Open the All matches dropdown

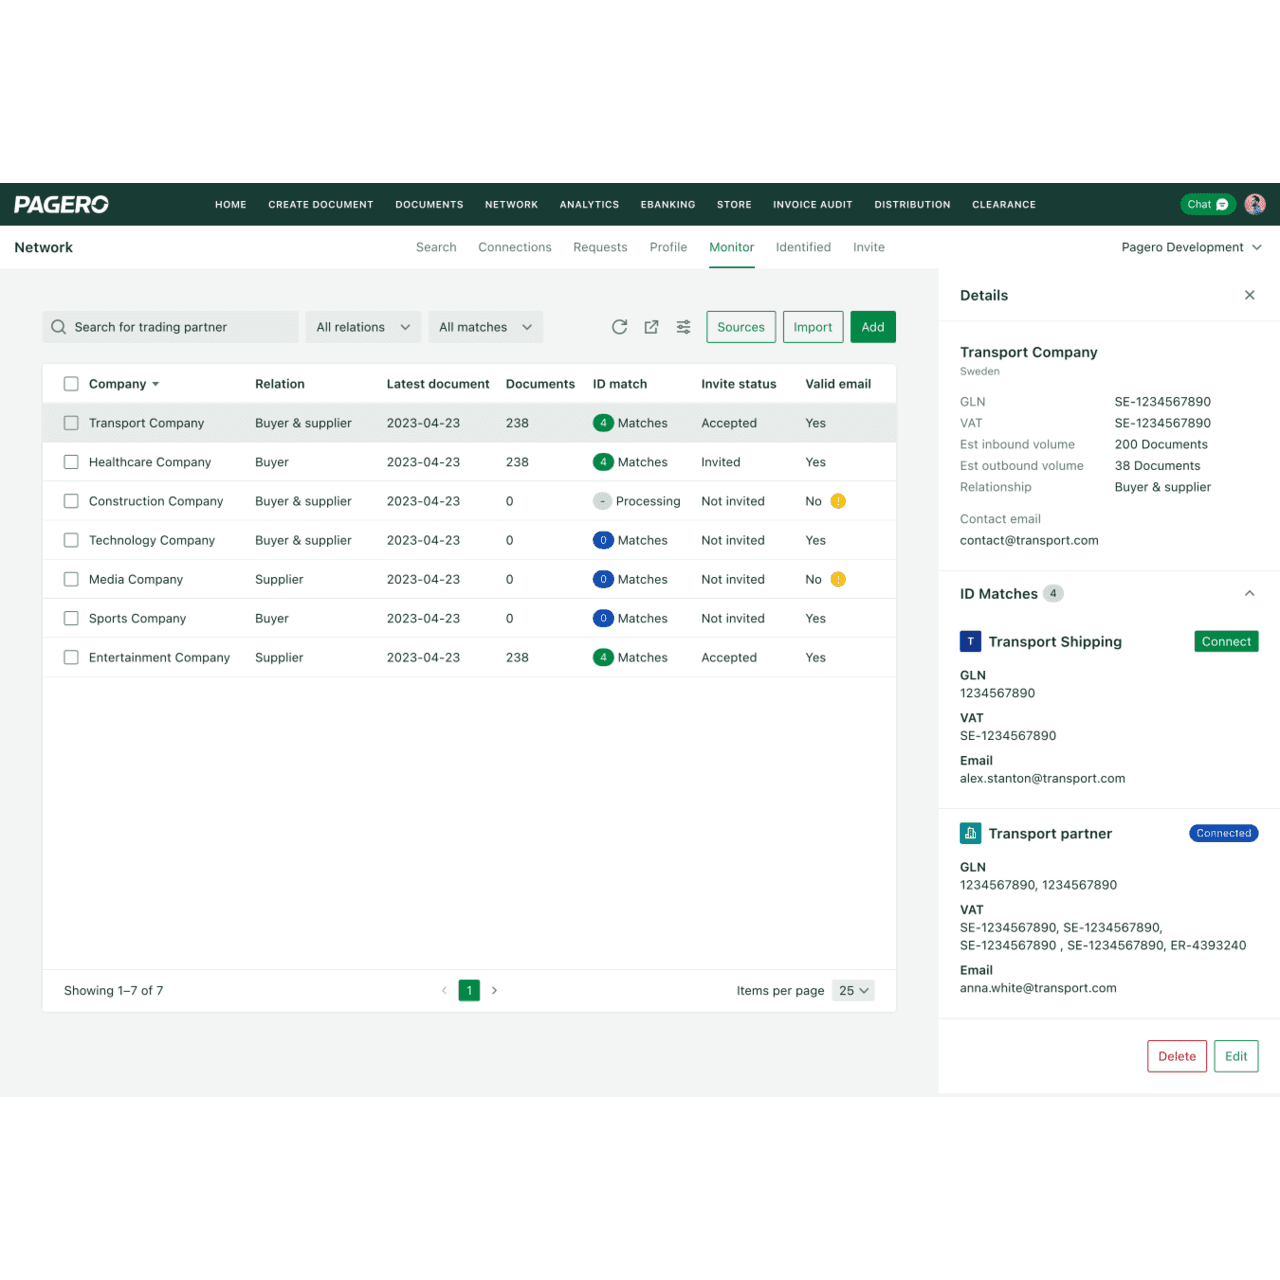point(485,326)
